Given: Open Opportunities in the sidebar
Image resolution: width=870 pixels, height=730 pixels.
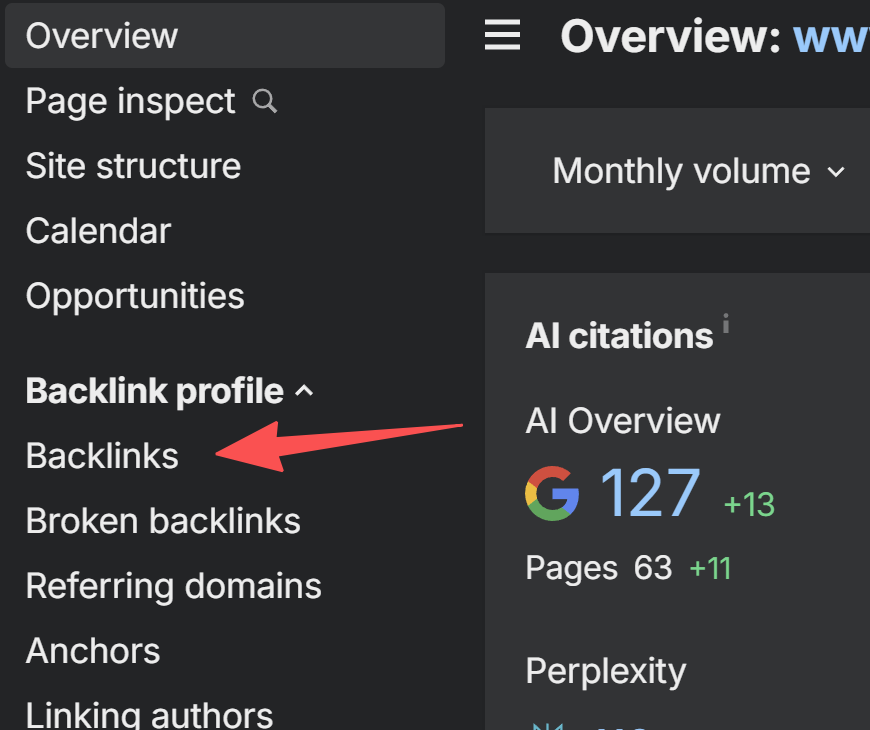Looking at the screenshot, I should [x=135, y=296].
